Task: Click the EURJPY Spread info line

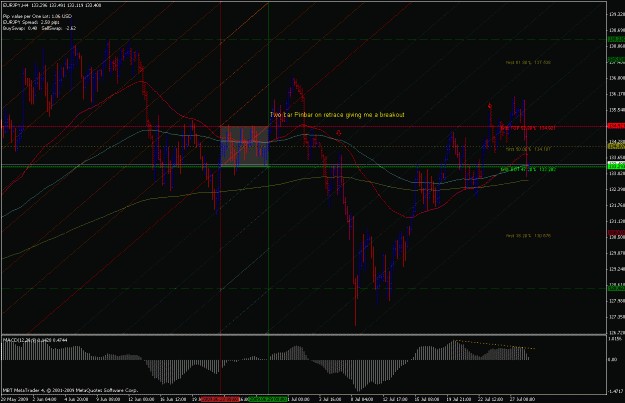Action: 31,22
